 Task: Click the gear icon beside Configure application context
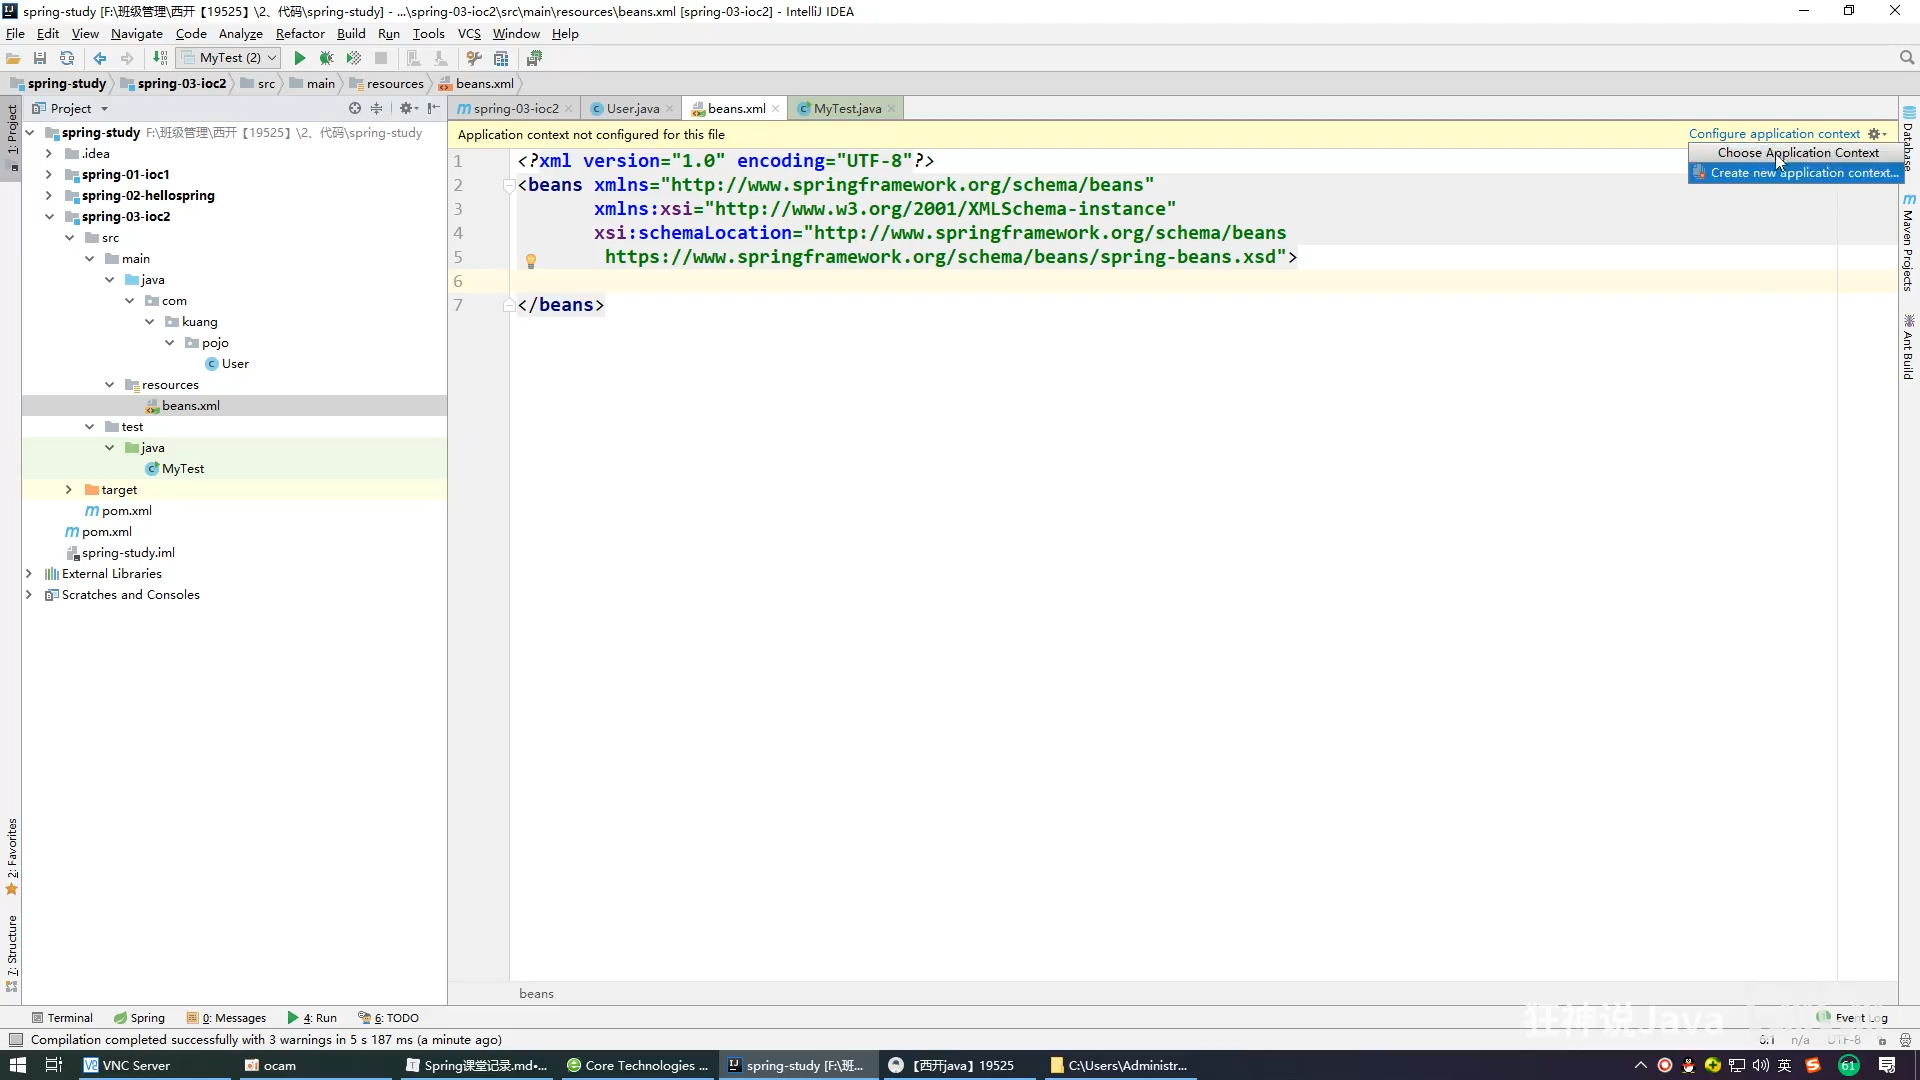pos(1877,134)
